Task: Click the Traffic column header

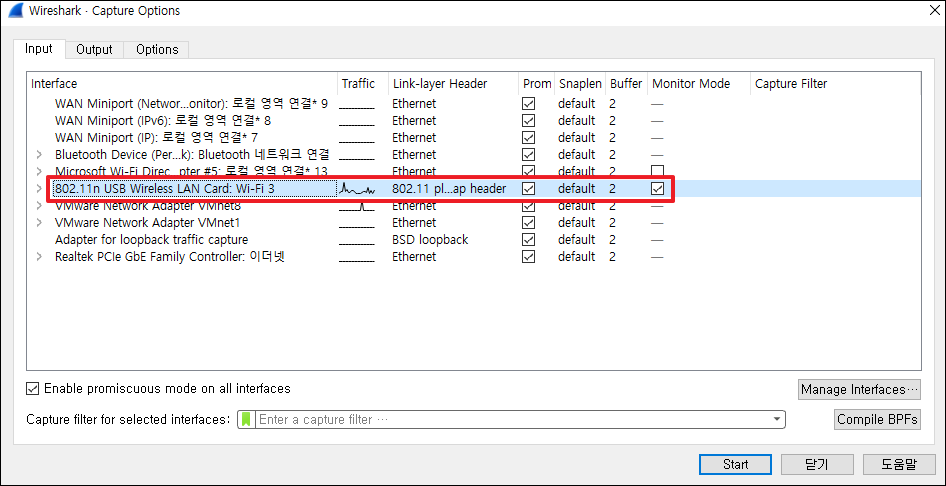Action: pyautogui.click(x=363, y=84)
